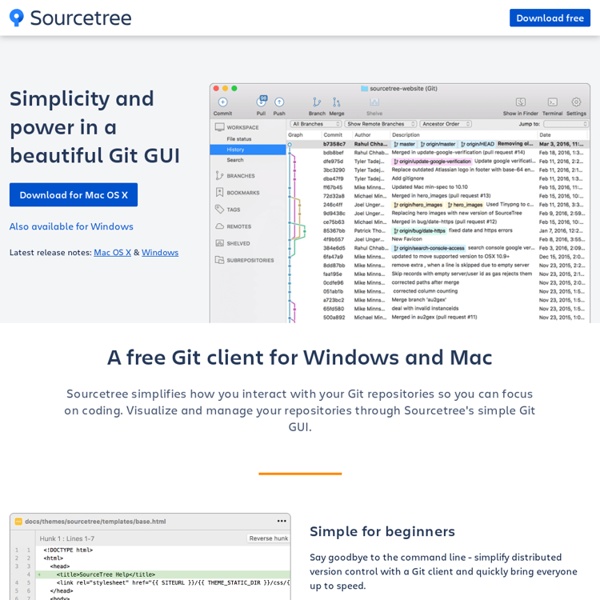The width and height of the screenshot is (600, 600).
Task: Click the origin/HEAD branch tag
Action: click(x=478, y=144)
